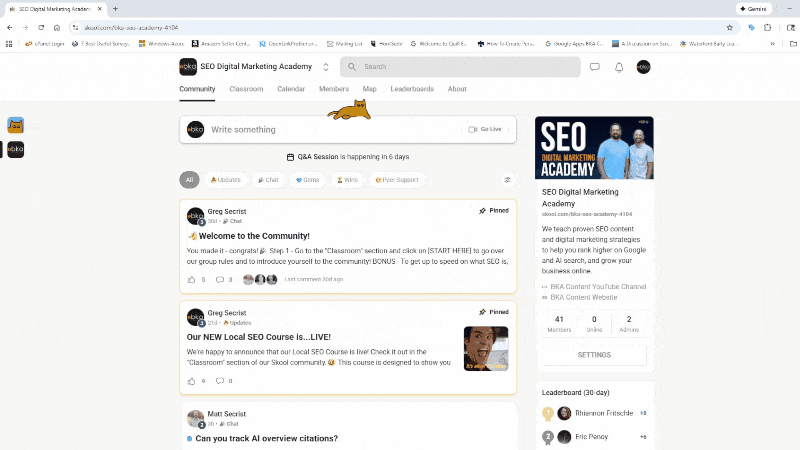Like the Welcome to the Community post
This screenshot has width=800, height=450.
point(191,280)
